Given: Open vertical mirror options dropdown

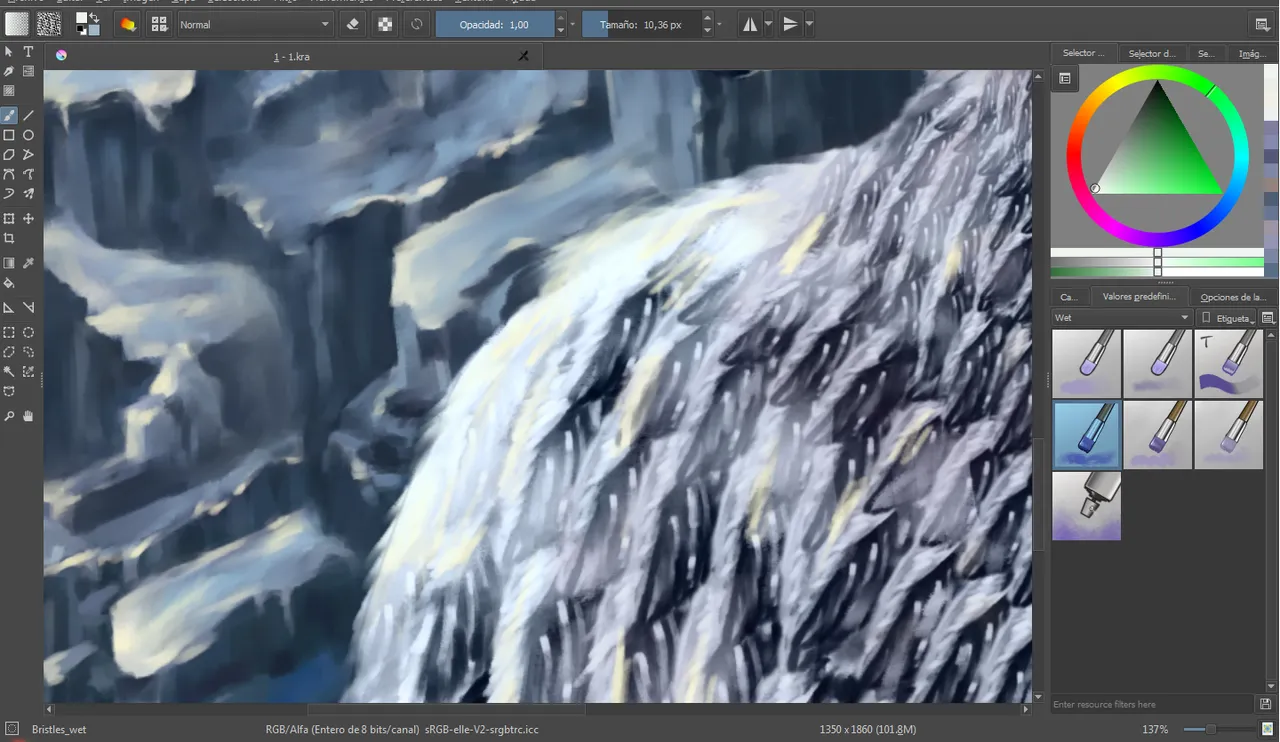Looking at the screenshot, I should pyautogui.click(x=809, y=24).
